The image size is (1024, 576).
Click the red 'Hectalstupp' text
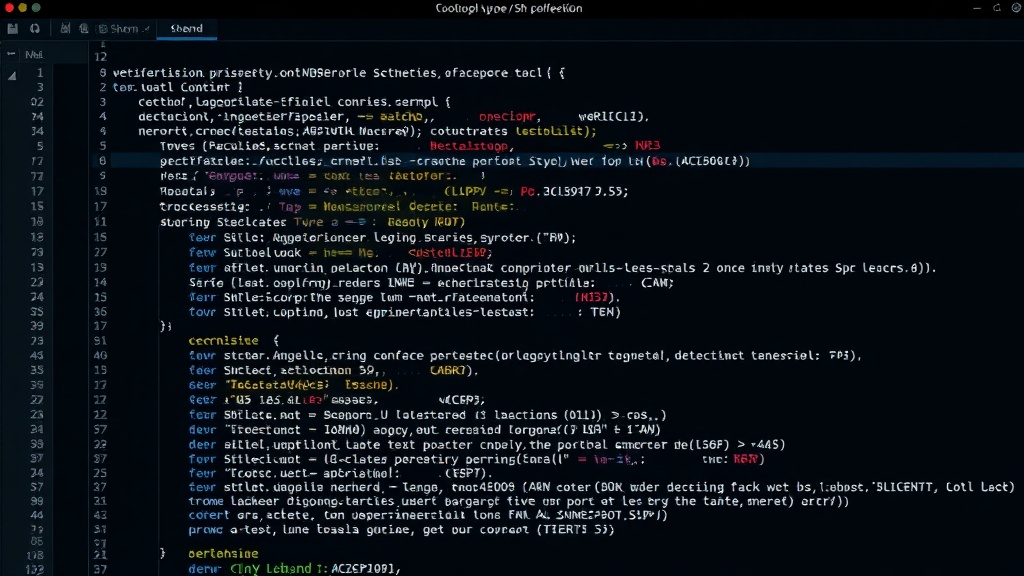[x=469, y=146]
